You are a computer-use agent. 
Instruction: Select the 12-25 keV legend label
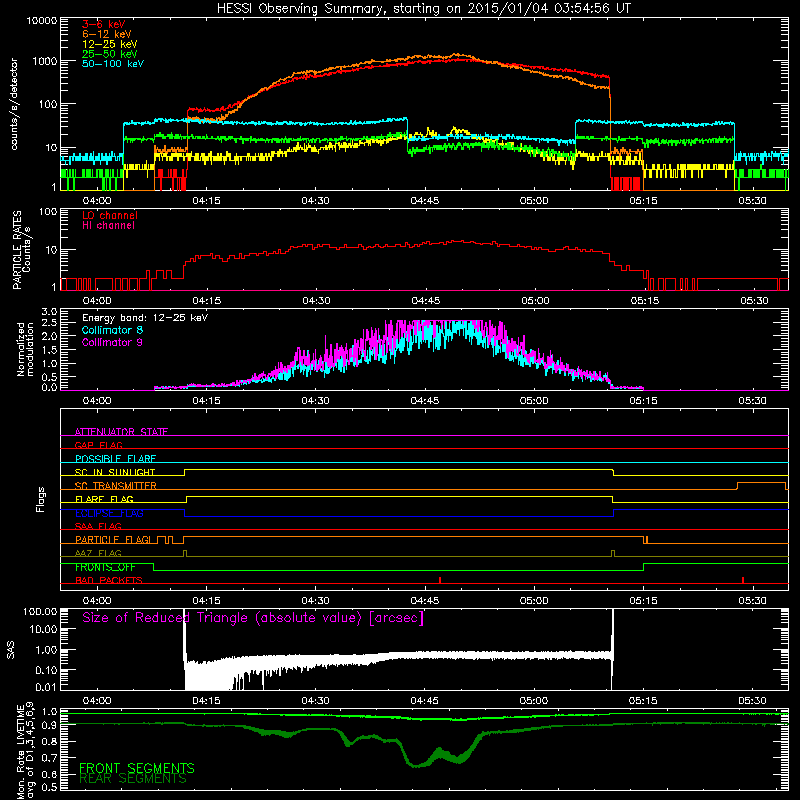(x=110, y=44)
